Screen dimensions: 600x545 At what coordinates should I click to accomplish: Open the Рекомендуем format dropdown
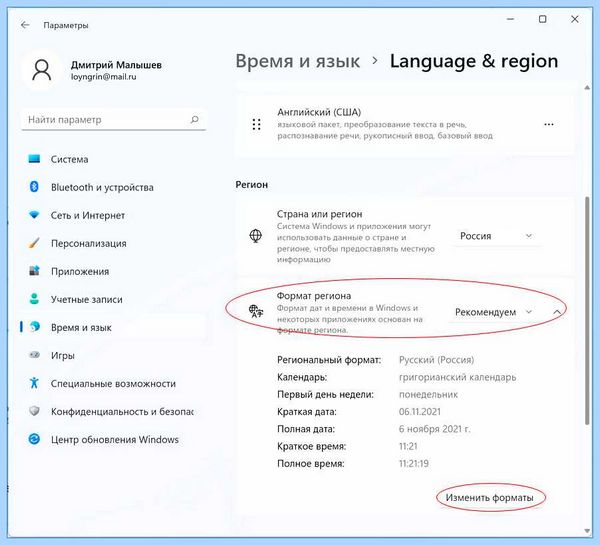pos(493,312)
